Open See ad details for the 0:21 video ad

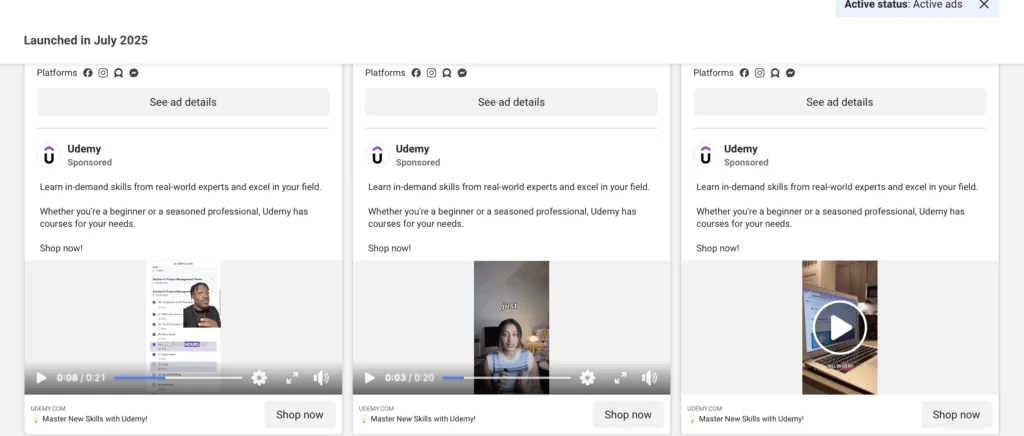tap(183, 102)
